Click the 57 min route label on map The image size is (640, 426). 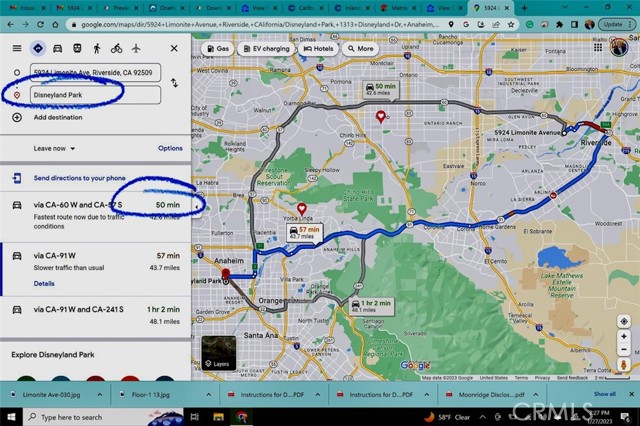pyautogui.click(x=304, y=233)
